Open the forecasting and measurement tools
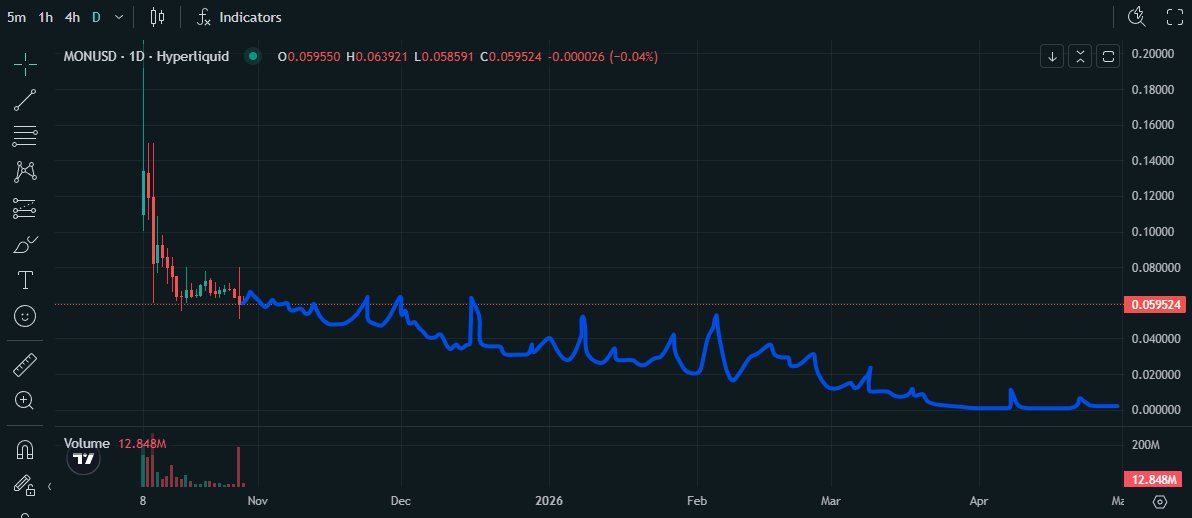1192x518 pixels. click(25, 208)
